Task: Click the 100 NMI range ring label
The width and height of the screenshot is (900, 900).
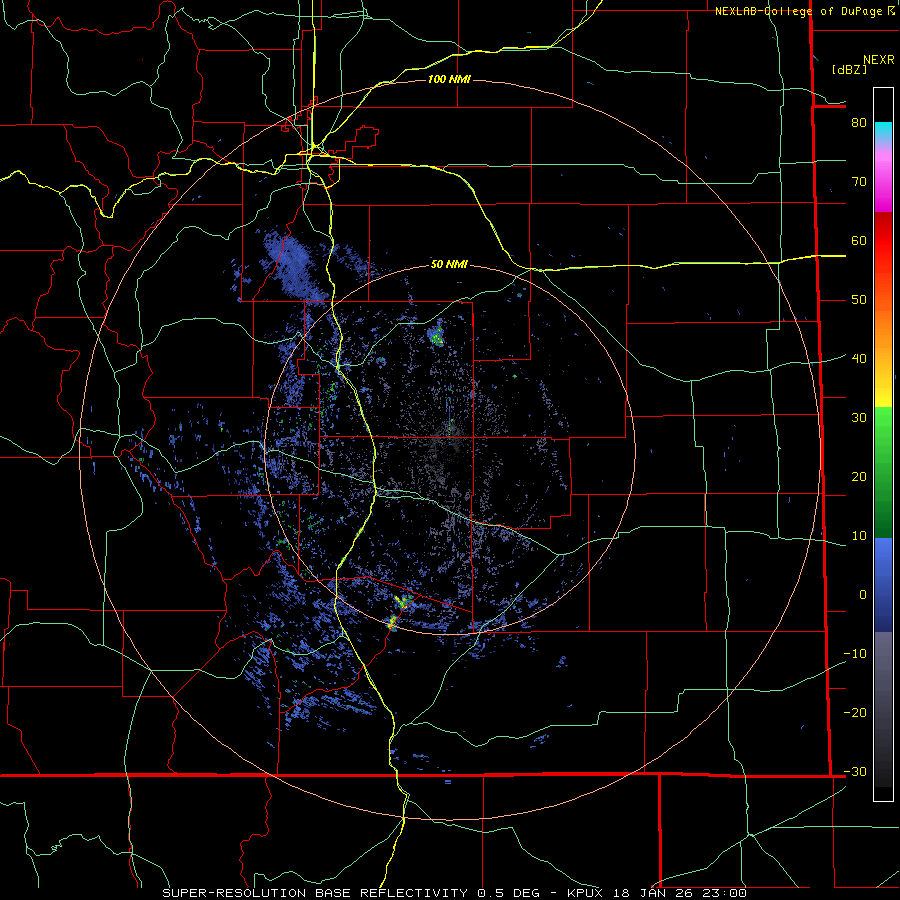Action: (x=449, y=79)
